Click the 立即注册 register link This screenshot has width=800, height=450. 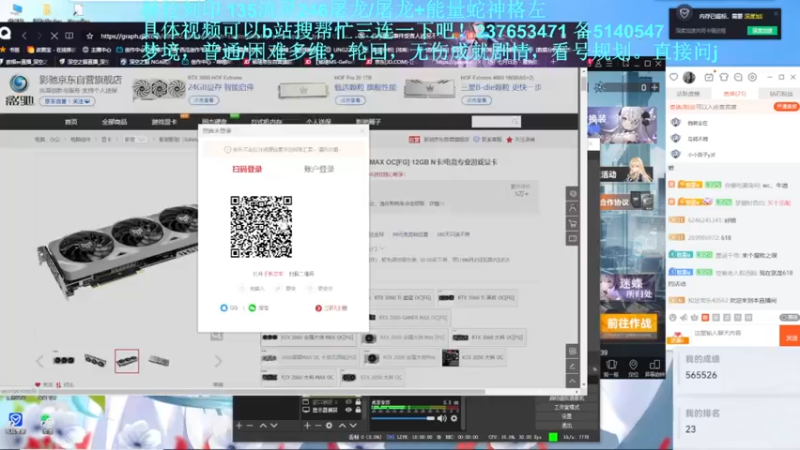(x=331, y=308)
